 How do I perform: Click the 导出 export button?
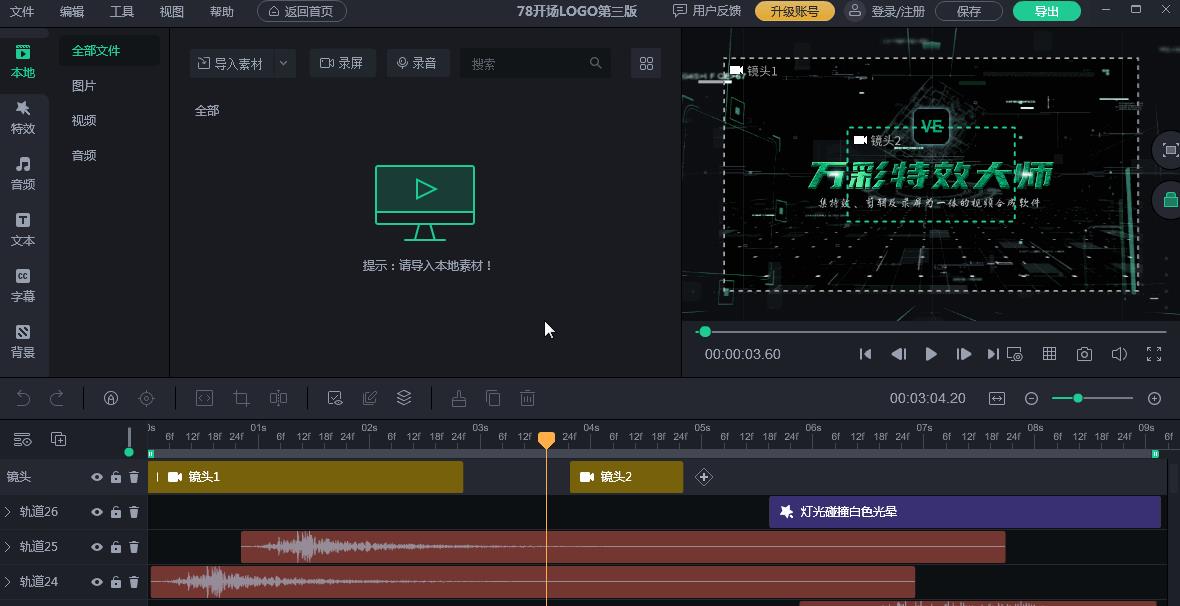point(1047,11)
